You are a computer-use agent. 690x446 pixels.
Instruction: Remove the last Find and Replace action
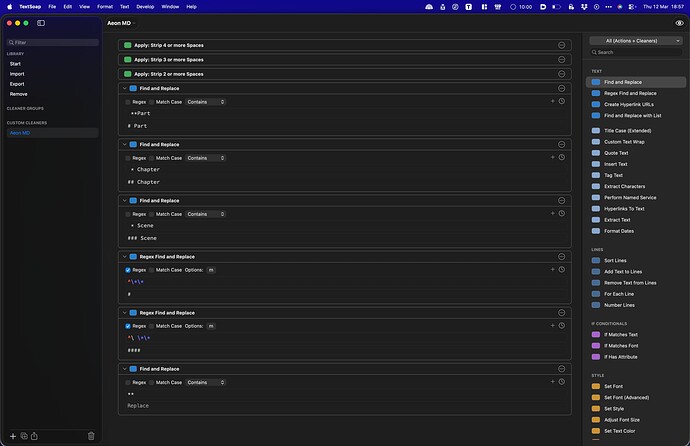click(x=562, y=369)
